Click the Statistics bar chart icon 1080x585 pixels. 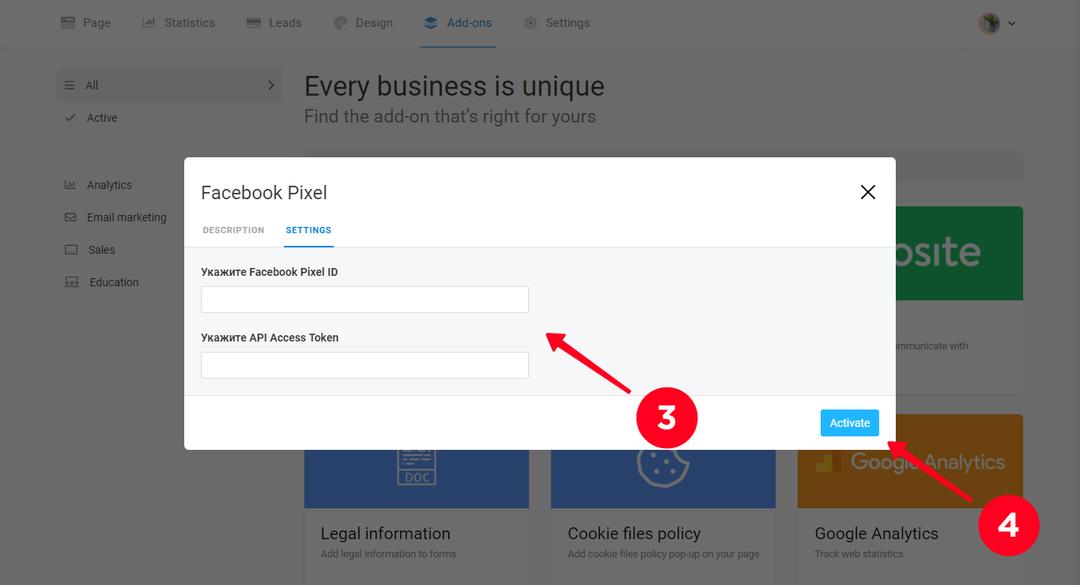pos(148,23)
